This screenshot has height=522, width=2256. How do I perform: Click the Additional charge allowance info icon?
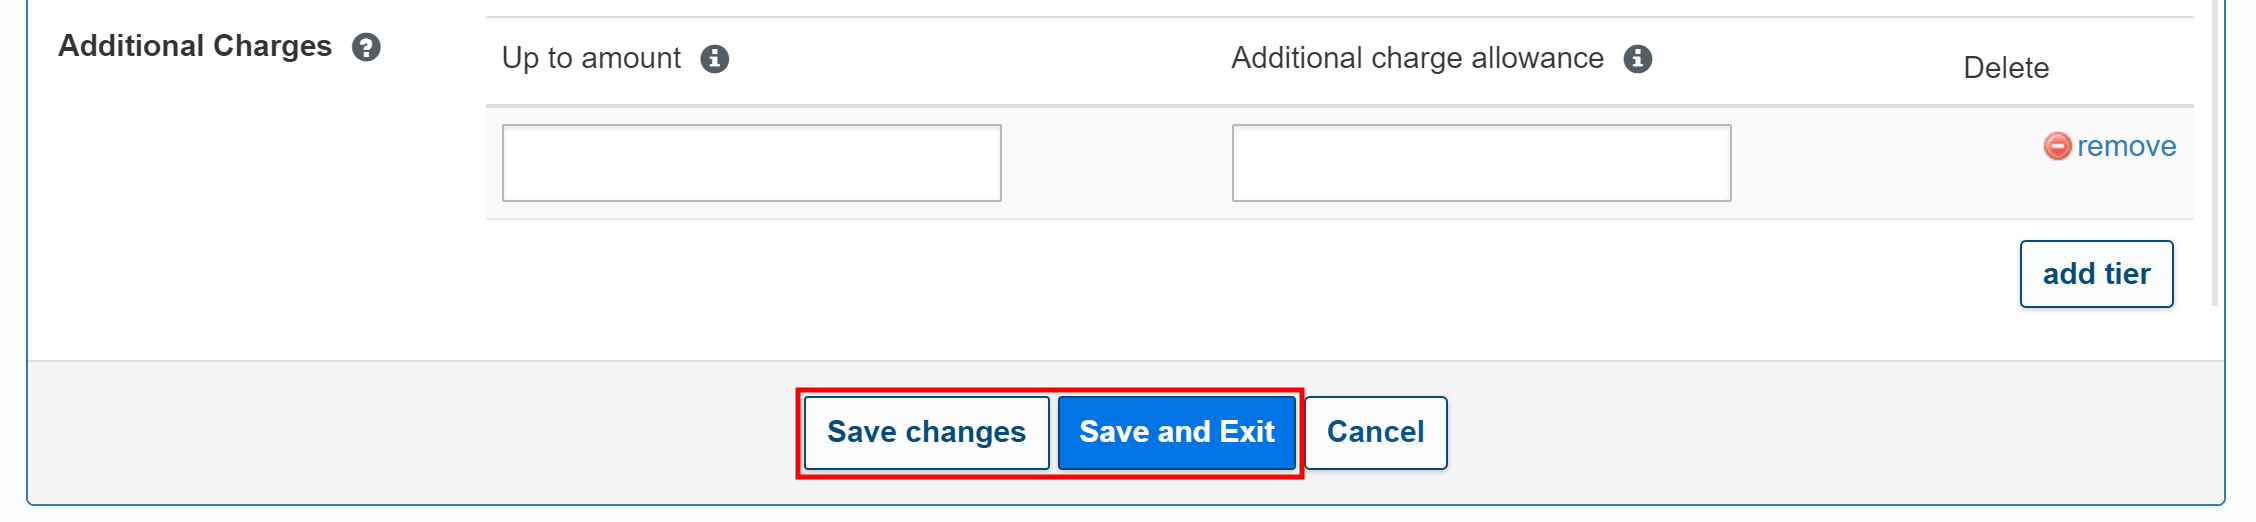(1637, 59)
